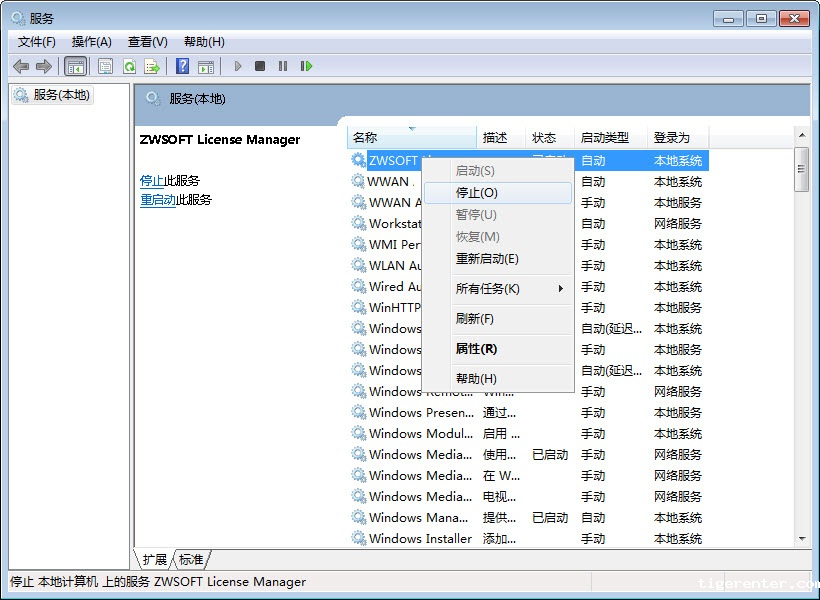Toggle the show/hide action pane button

coord(206,66)
